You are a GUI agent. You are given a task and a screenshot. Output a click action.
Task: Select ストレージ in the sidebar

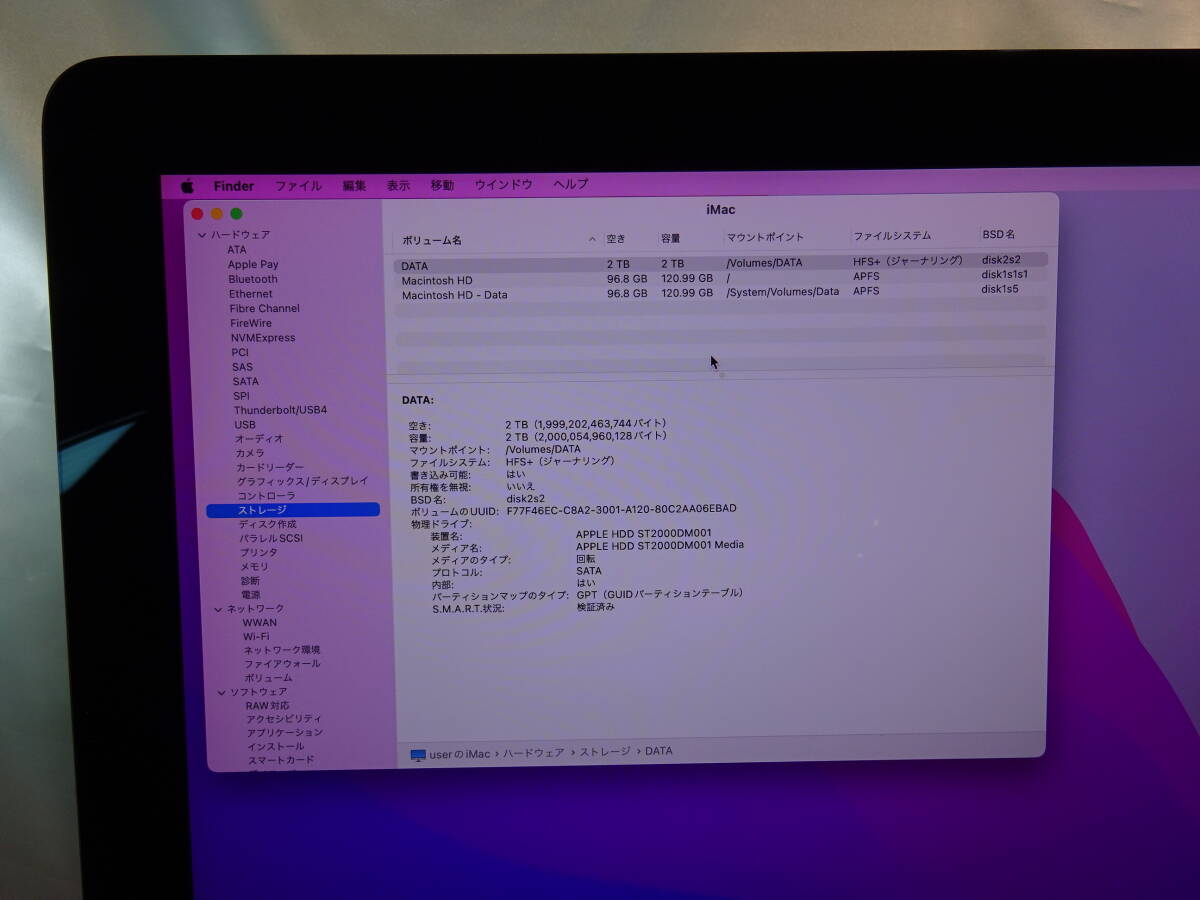[293, 510]
